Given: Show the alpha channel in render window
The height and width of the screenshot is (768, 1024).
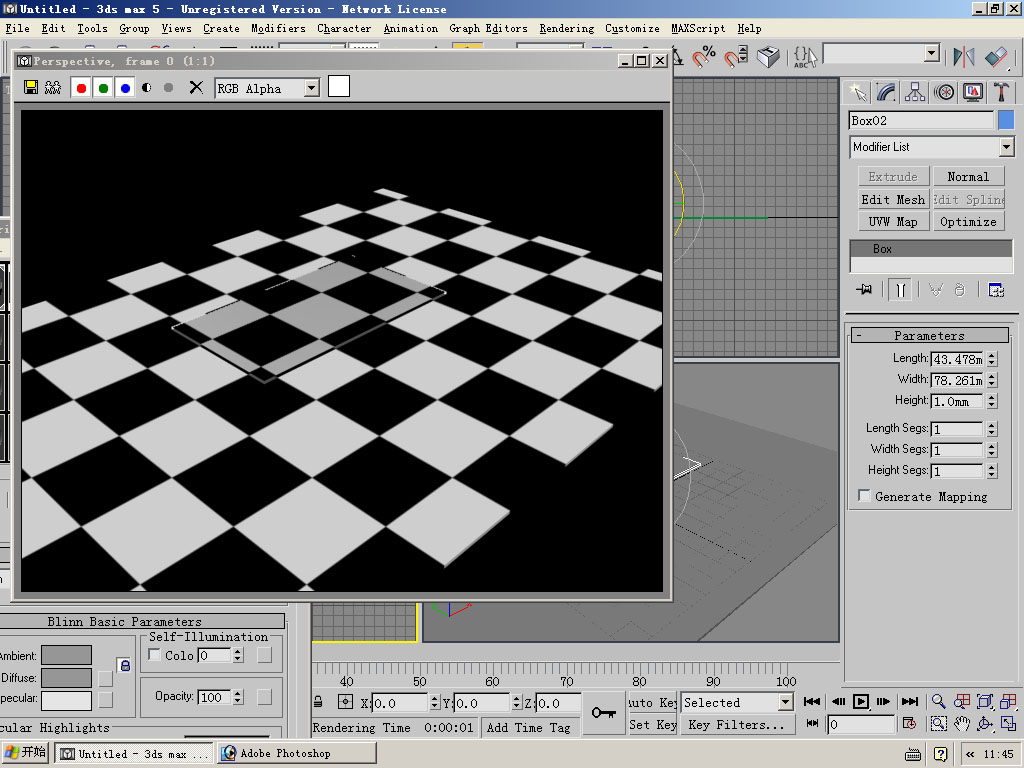Looking at the screenshot, I should click(x=147, y=88).
